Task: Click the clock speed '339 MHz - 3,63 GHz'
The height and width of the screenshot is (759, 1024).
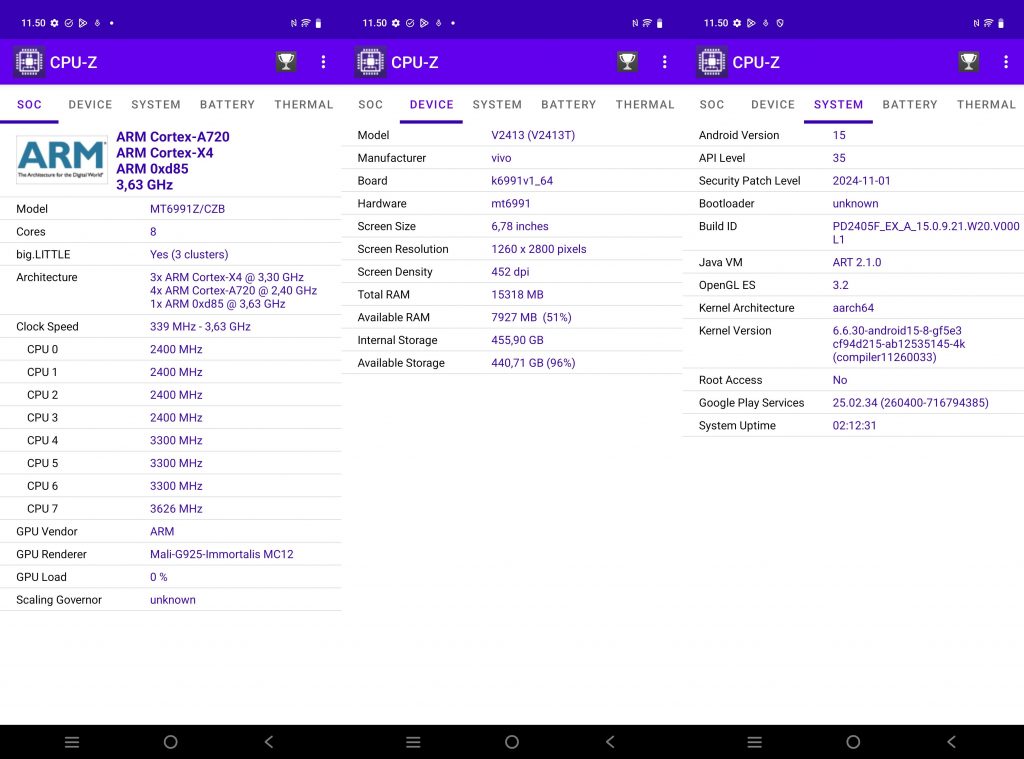Action: pyautogui.click(x=200, y=327)
